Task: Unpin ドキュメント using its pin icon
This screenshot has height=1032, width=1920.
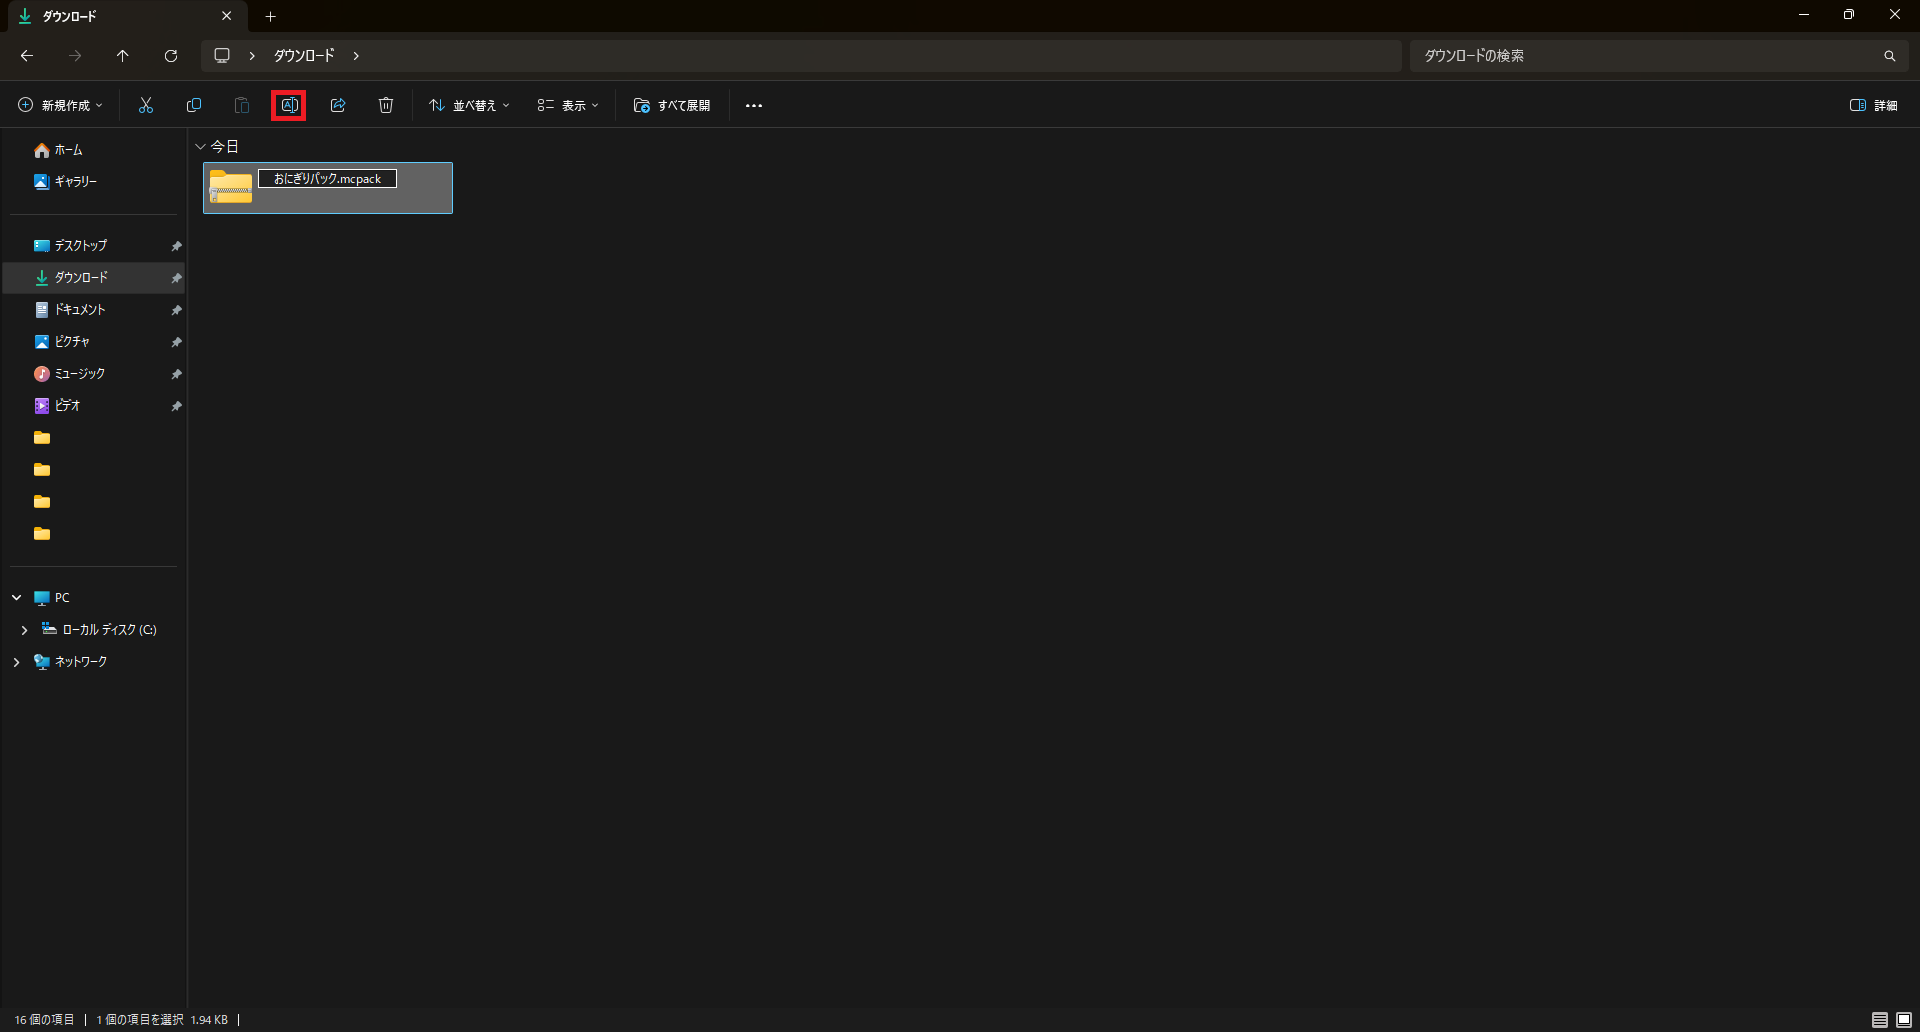Action: click(x=176, y=310)
